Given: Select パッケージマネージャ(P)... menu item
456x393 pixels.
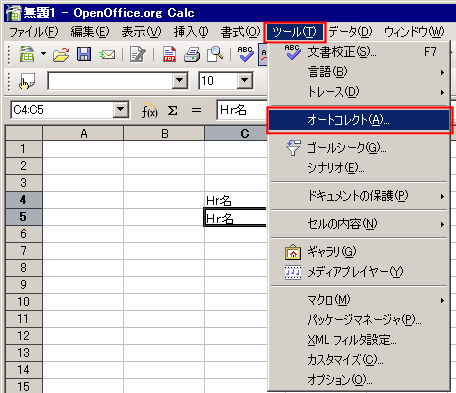Looking at the screenshot, I should coord(359,320).
